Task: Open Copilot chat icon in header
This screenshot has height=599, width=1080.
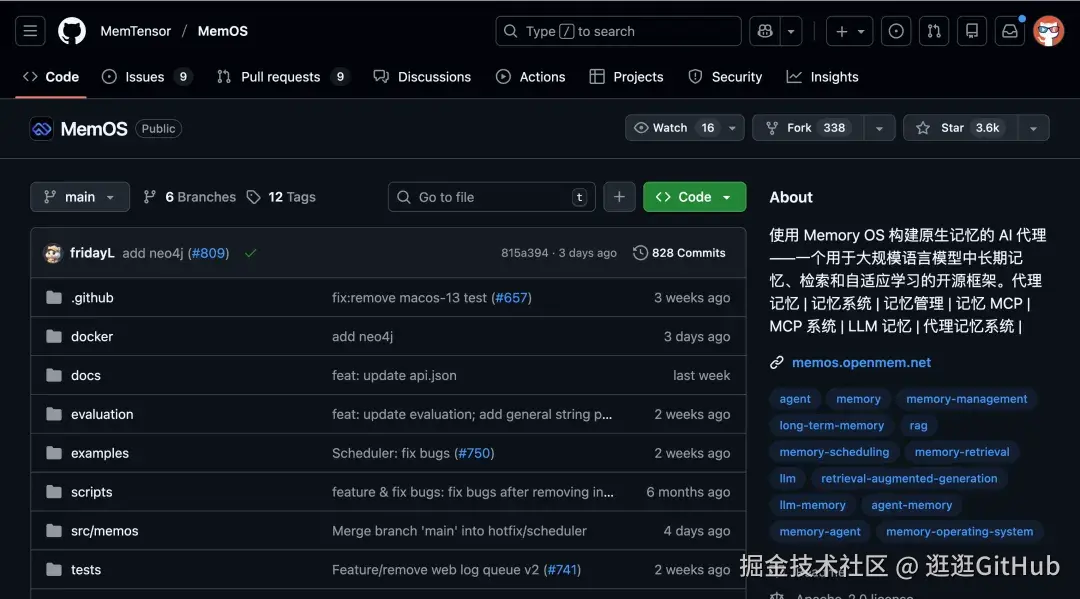Action: (765, 31)
